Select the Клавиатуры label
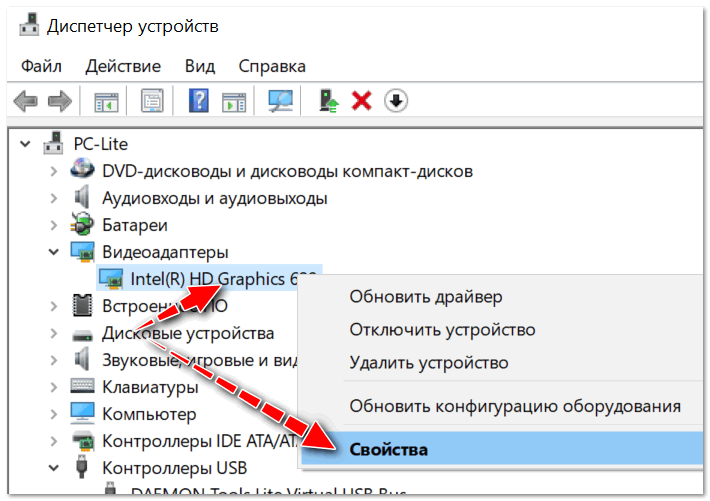710x501 pixels. tap(150, 387)
